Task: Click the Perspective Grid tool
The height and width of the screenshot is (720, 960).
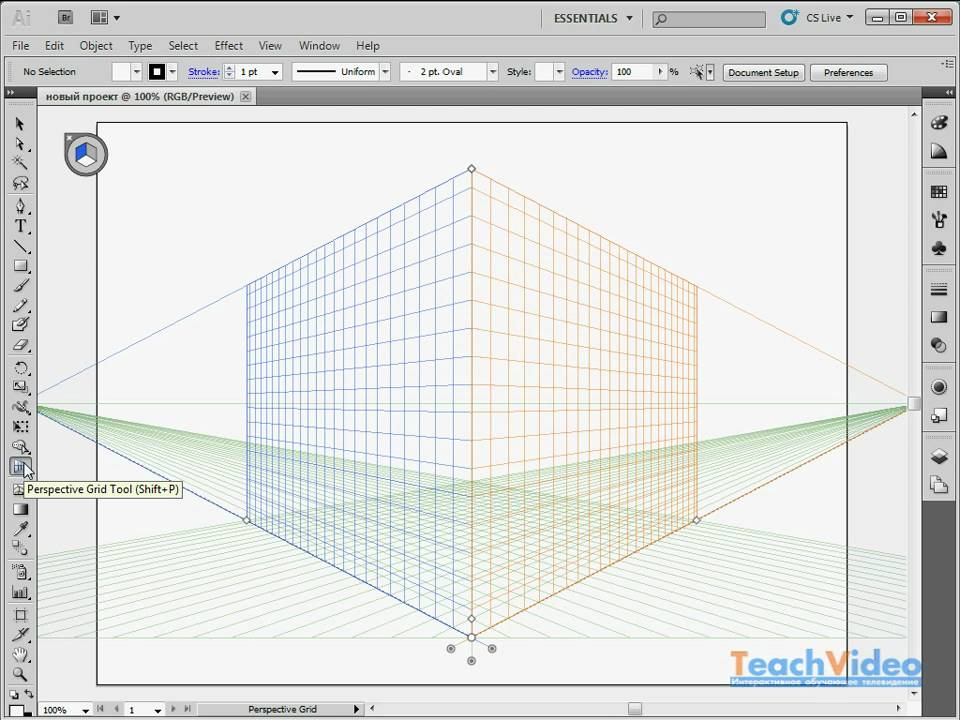Action: pyautogui.click(x=20, y=467)
